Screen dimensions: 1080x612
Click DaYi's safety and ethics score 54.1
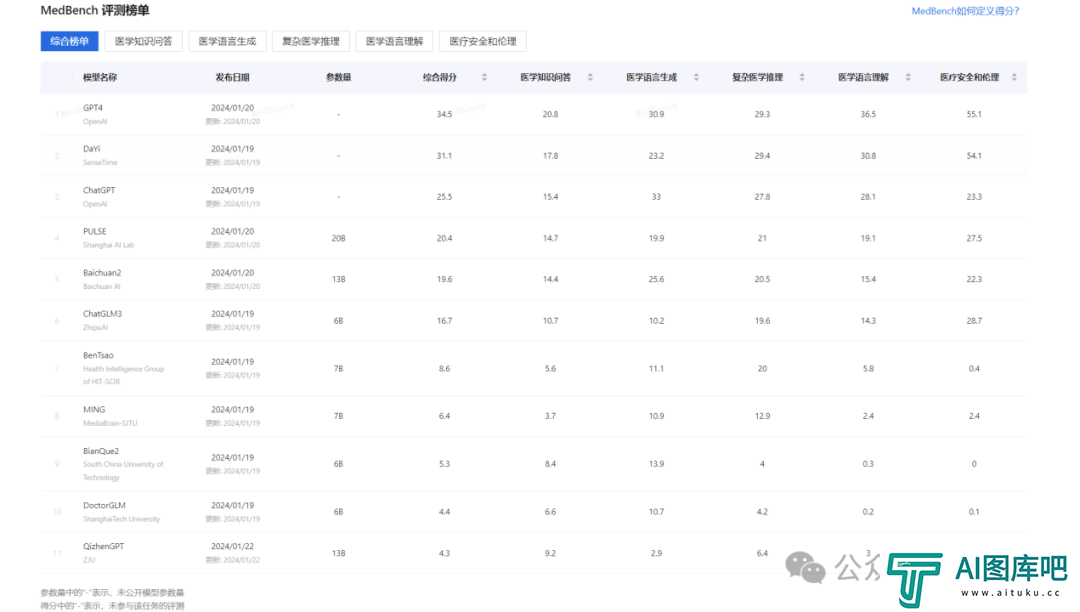coord(974,156)
